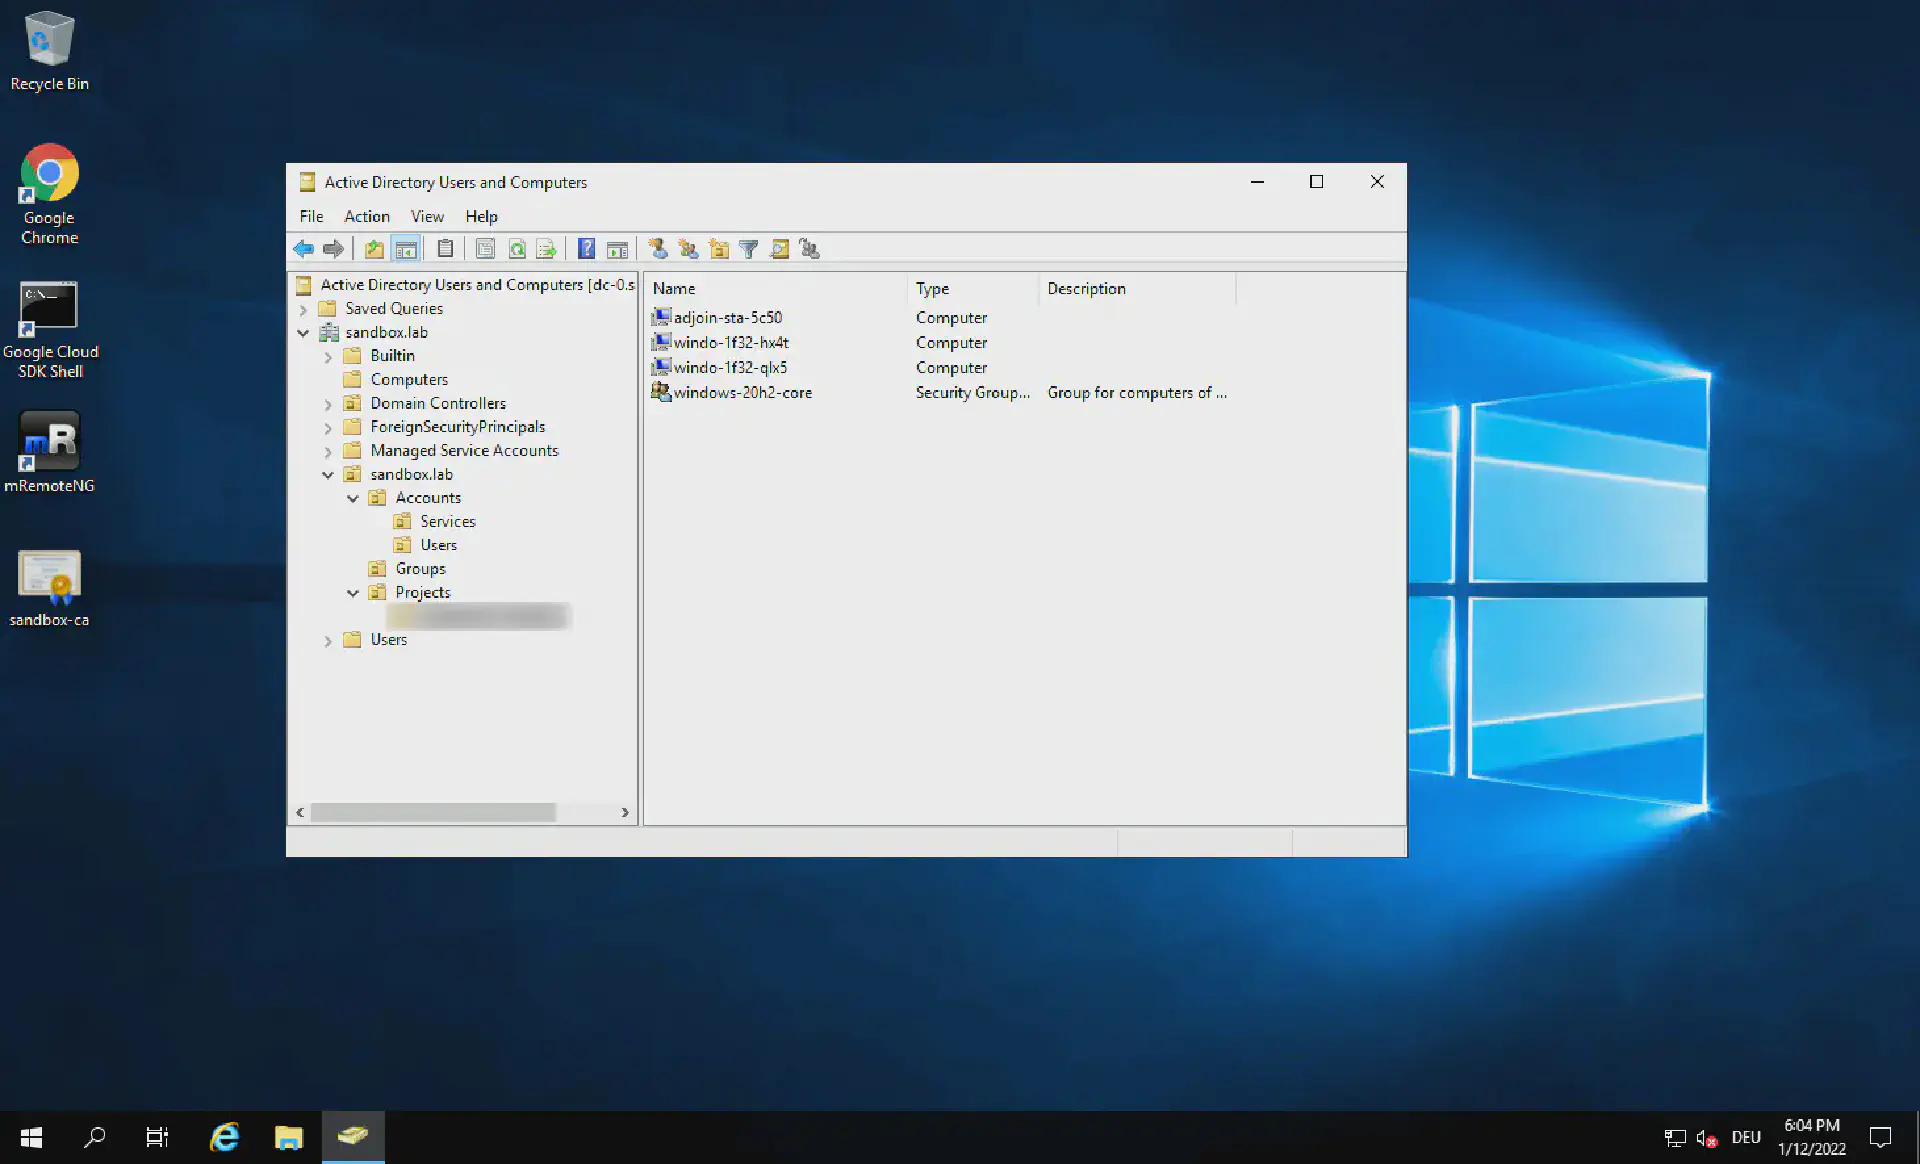This screenshot has height=1164, width=1920.
Task: Expand the Domain Controllers container
Action: (x=327, y=403)
